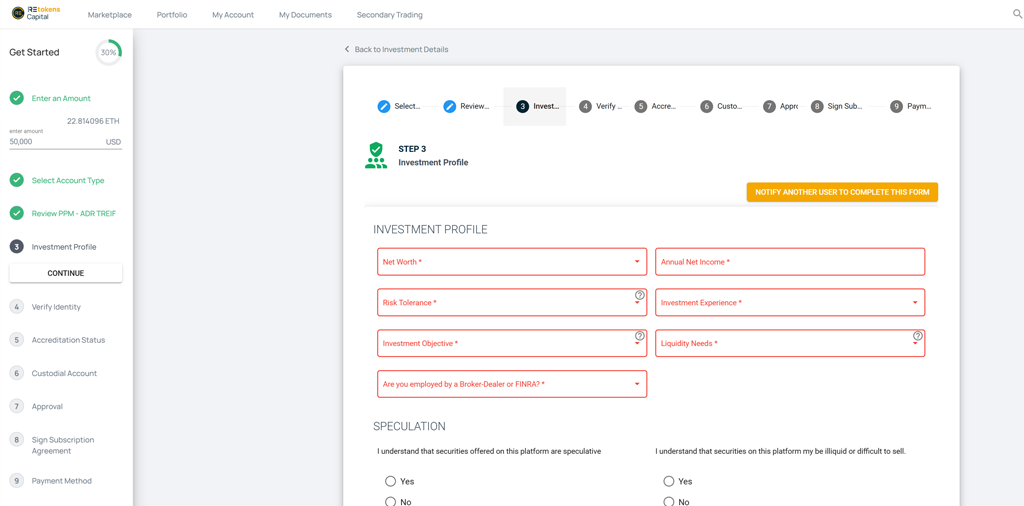The width and height of the screenshot is (1024, 506).
Task: Switch to step 7 Approval tab in stepper
Action: coord(780,106)
